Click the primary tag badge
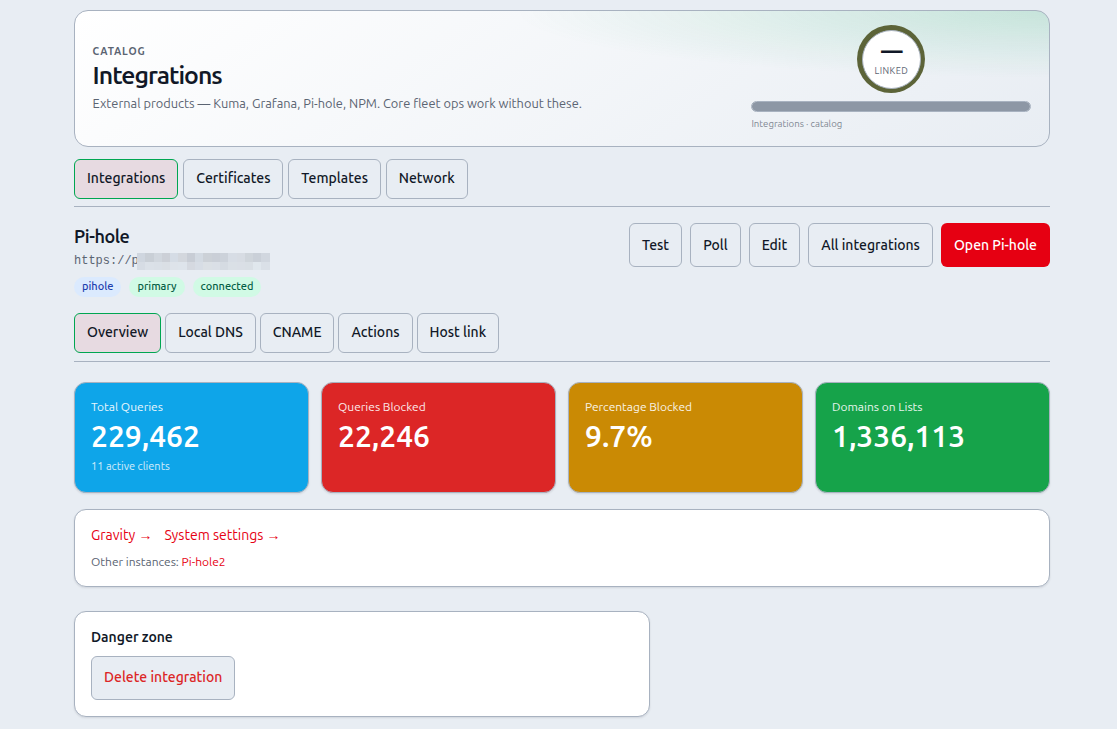The width and height of the screenshot is (1117, 729). (157, 286)
